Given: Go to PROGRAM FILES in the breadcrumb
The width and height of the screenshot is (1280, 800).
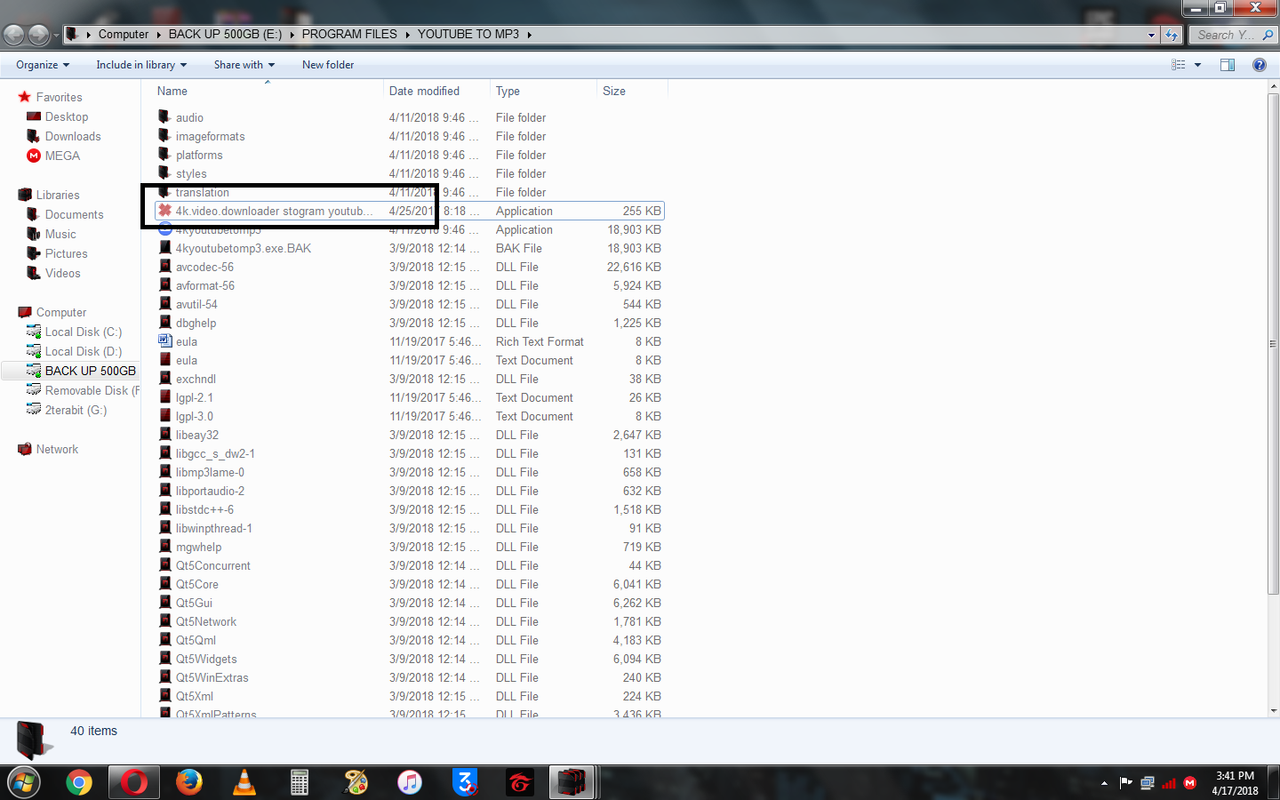Looking at the screenshot, I should (349, 34).
